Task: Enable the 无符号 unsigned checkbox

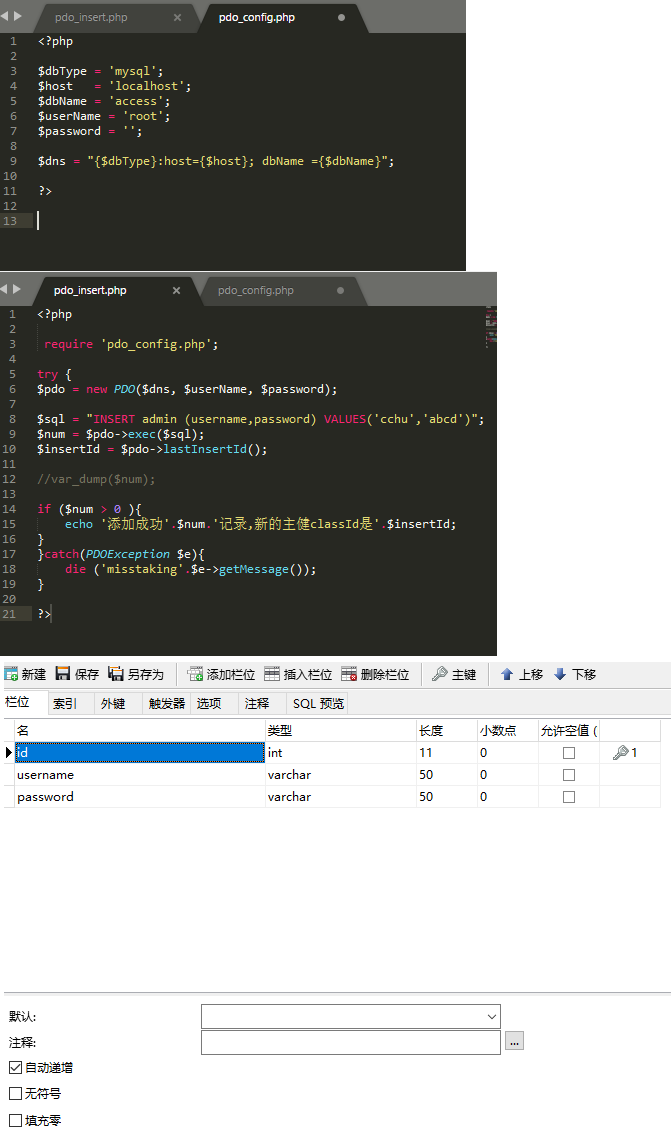Action: tap(15, 1094)
